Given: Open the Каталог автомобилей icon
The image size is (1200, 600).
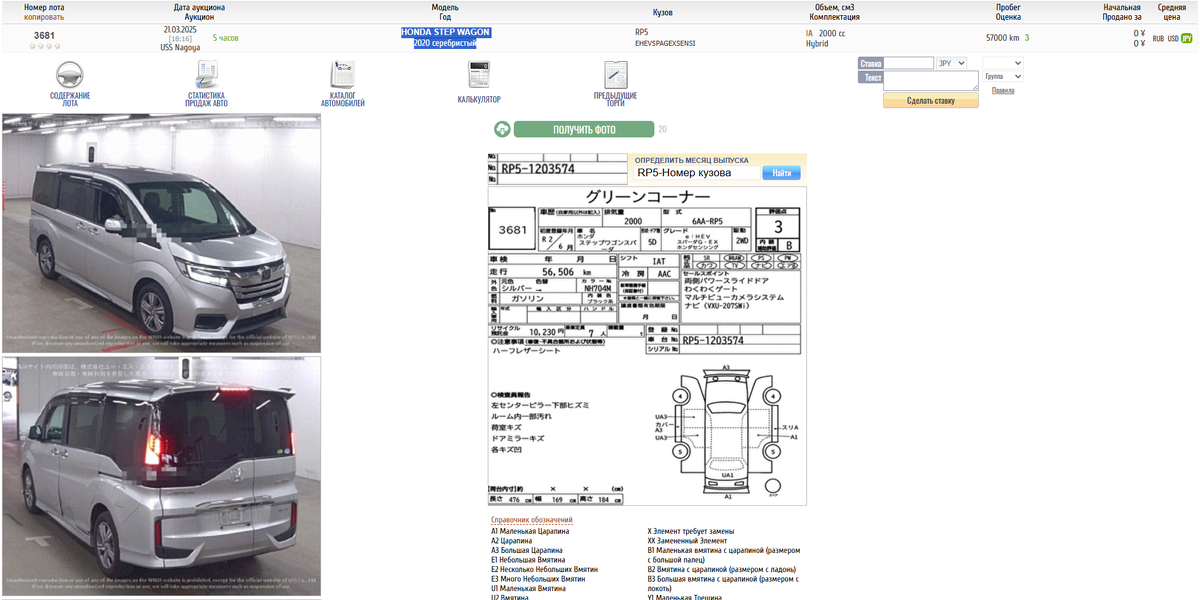Looking at the screenshot, I should click(343, 75).
